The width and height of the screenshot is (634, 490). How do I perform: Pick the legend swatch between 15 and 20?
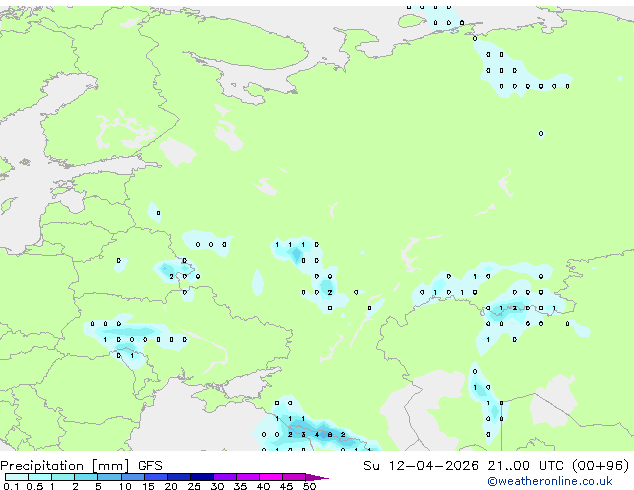[x=156, y=477]
